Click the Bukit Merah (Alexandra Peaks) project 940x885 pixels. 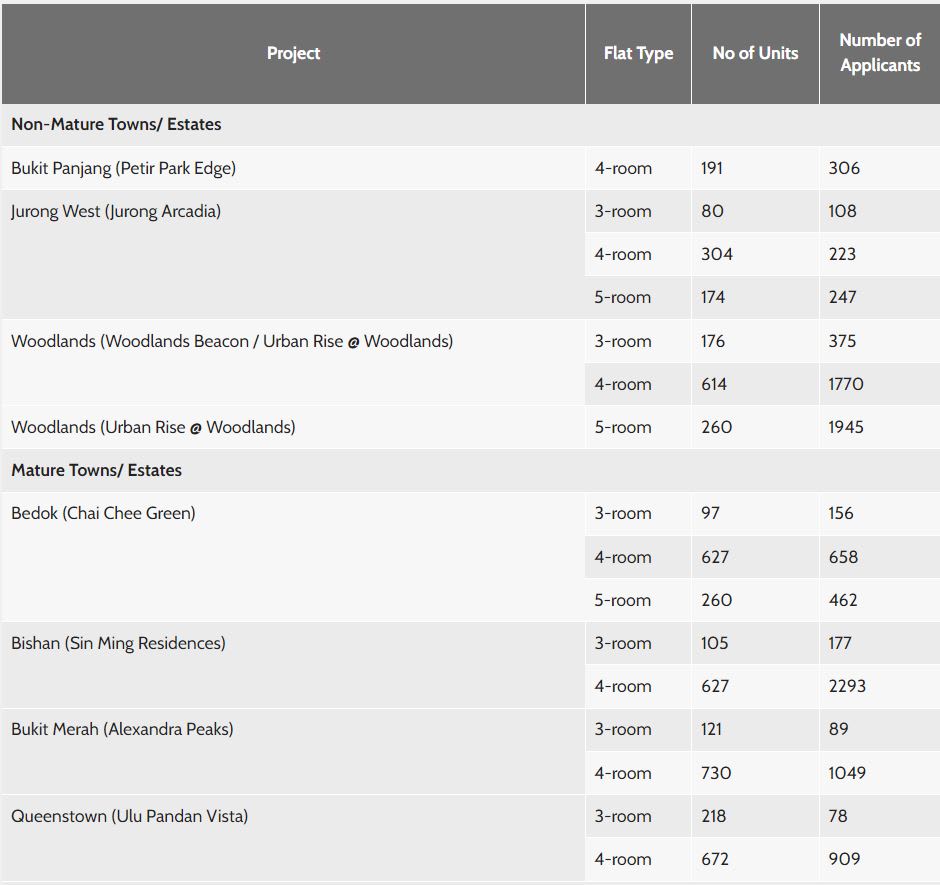pyautogui.click(x=122, y=729)
